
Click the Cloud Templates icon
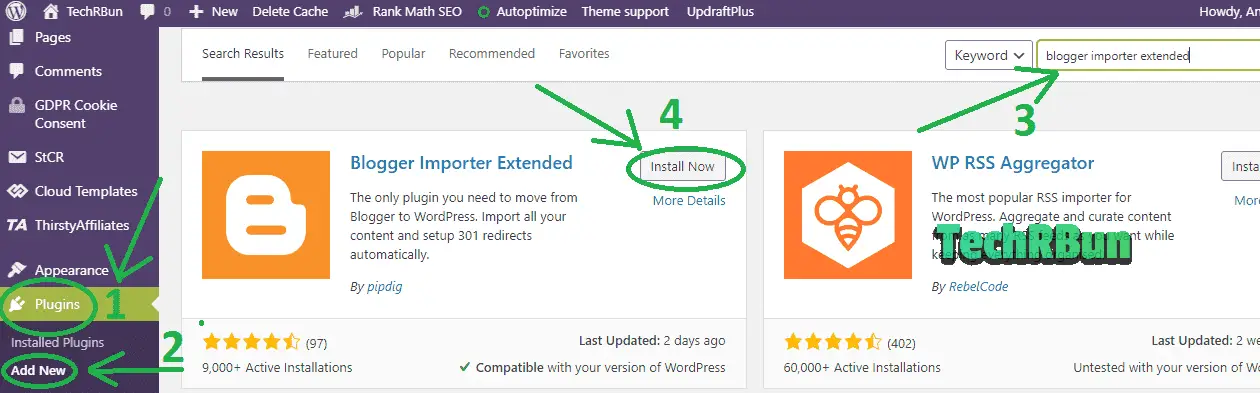click(16, 191)
